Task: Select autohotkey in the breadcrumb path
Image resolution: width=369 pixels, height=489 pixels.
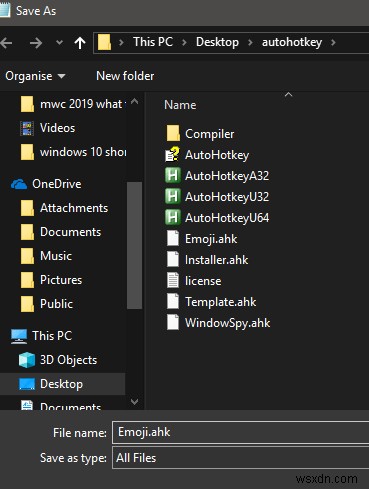Action: click(x=292, y=42)
